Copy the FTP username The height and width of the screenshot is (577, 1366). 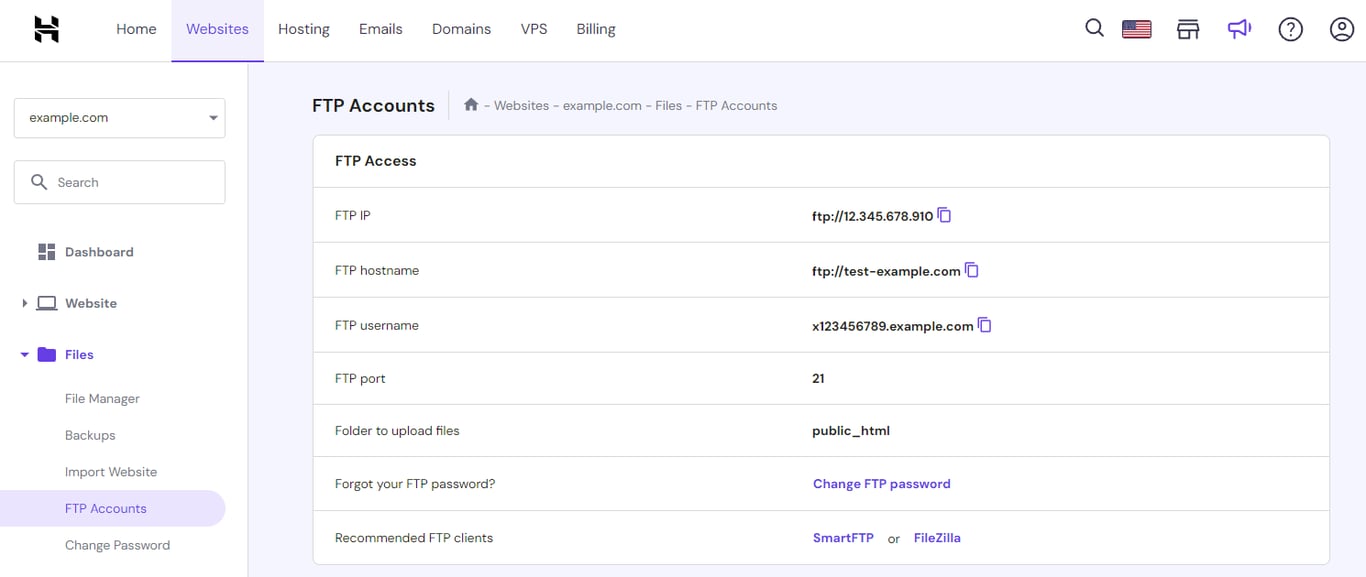[984, 324]
